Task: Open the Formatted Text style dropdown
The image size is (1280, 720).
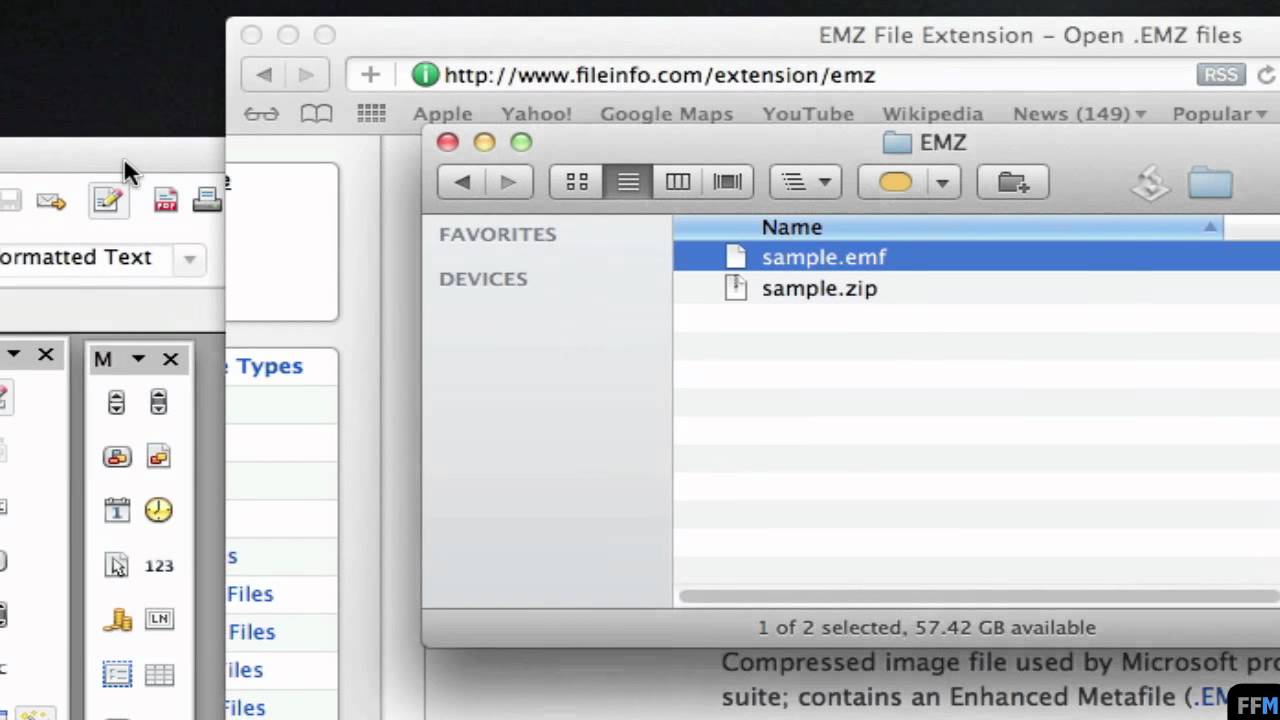Action: (x=189, y=259)
